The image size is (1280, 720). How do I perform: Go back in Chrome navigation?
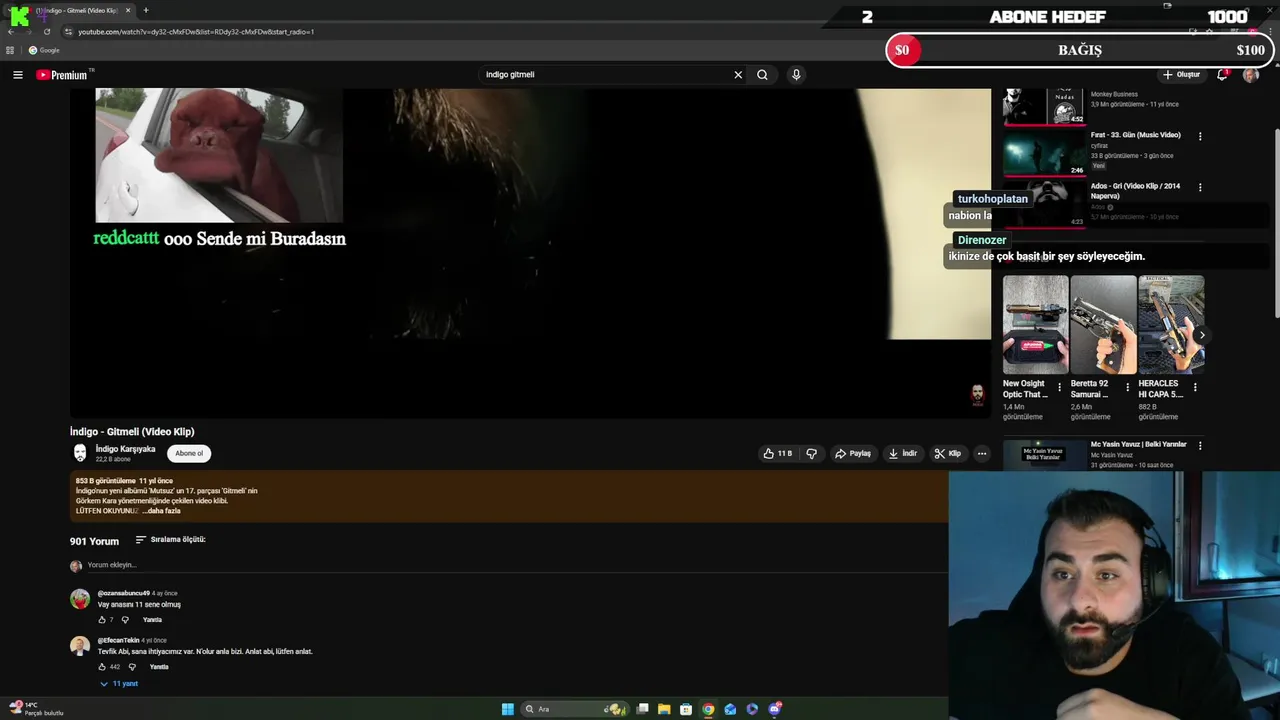(x=11, y=32)
